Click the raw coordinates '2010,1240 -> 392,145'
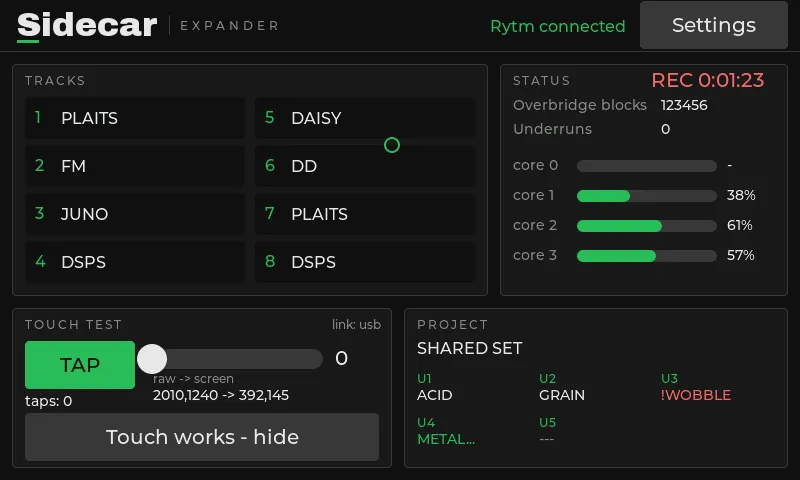800x480 pixels. tap(221, 395)
